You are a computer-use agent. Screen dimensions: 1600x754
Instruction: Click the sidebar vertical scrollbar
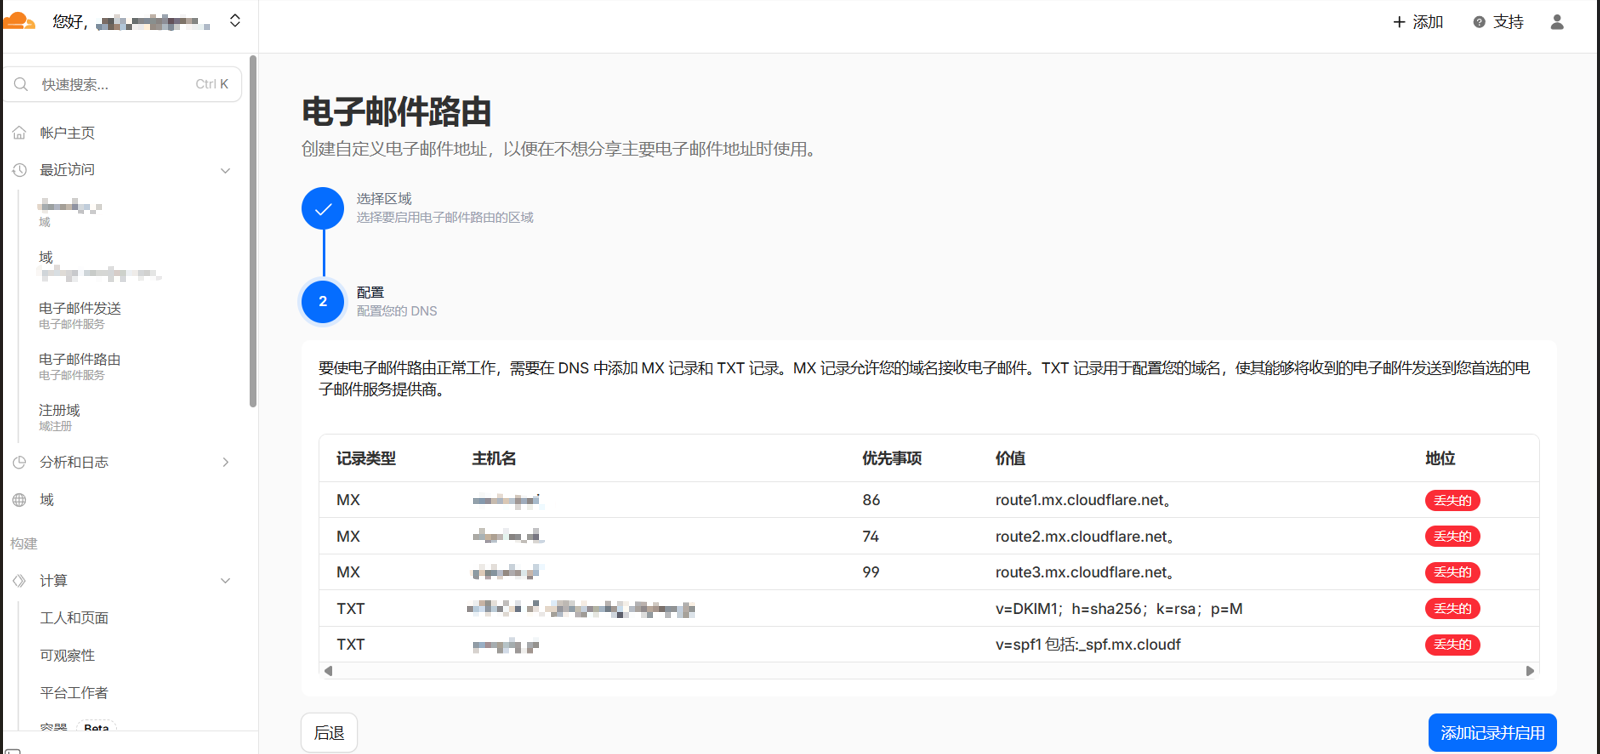click(253, 231)
